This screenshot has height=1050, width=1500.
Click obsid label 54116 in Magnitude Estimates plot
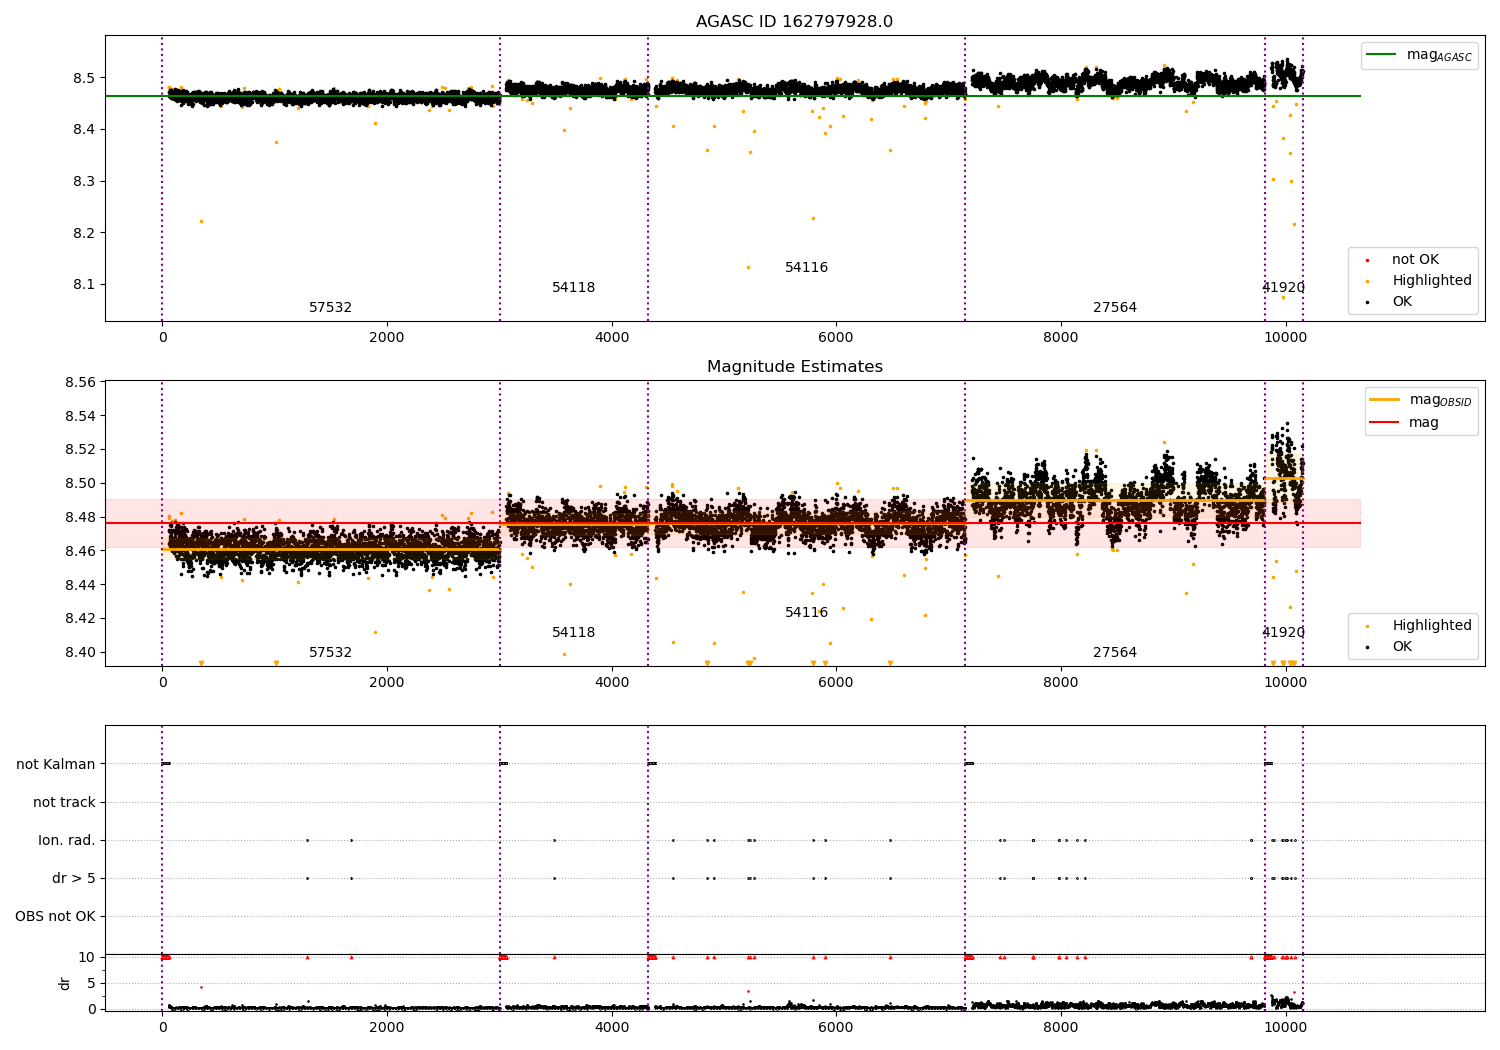(x=806, y=613)
